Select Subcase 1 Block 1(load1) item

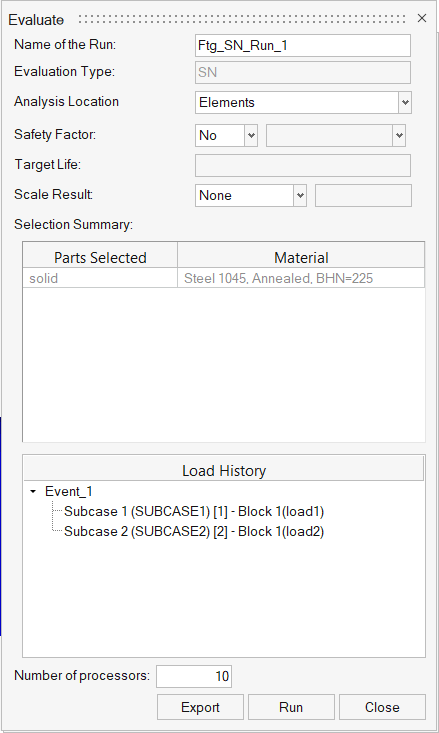pos(194,511)
